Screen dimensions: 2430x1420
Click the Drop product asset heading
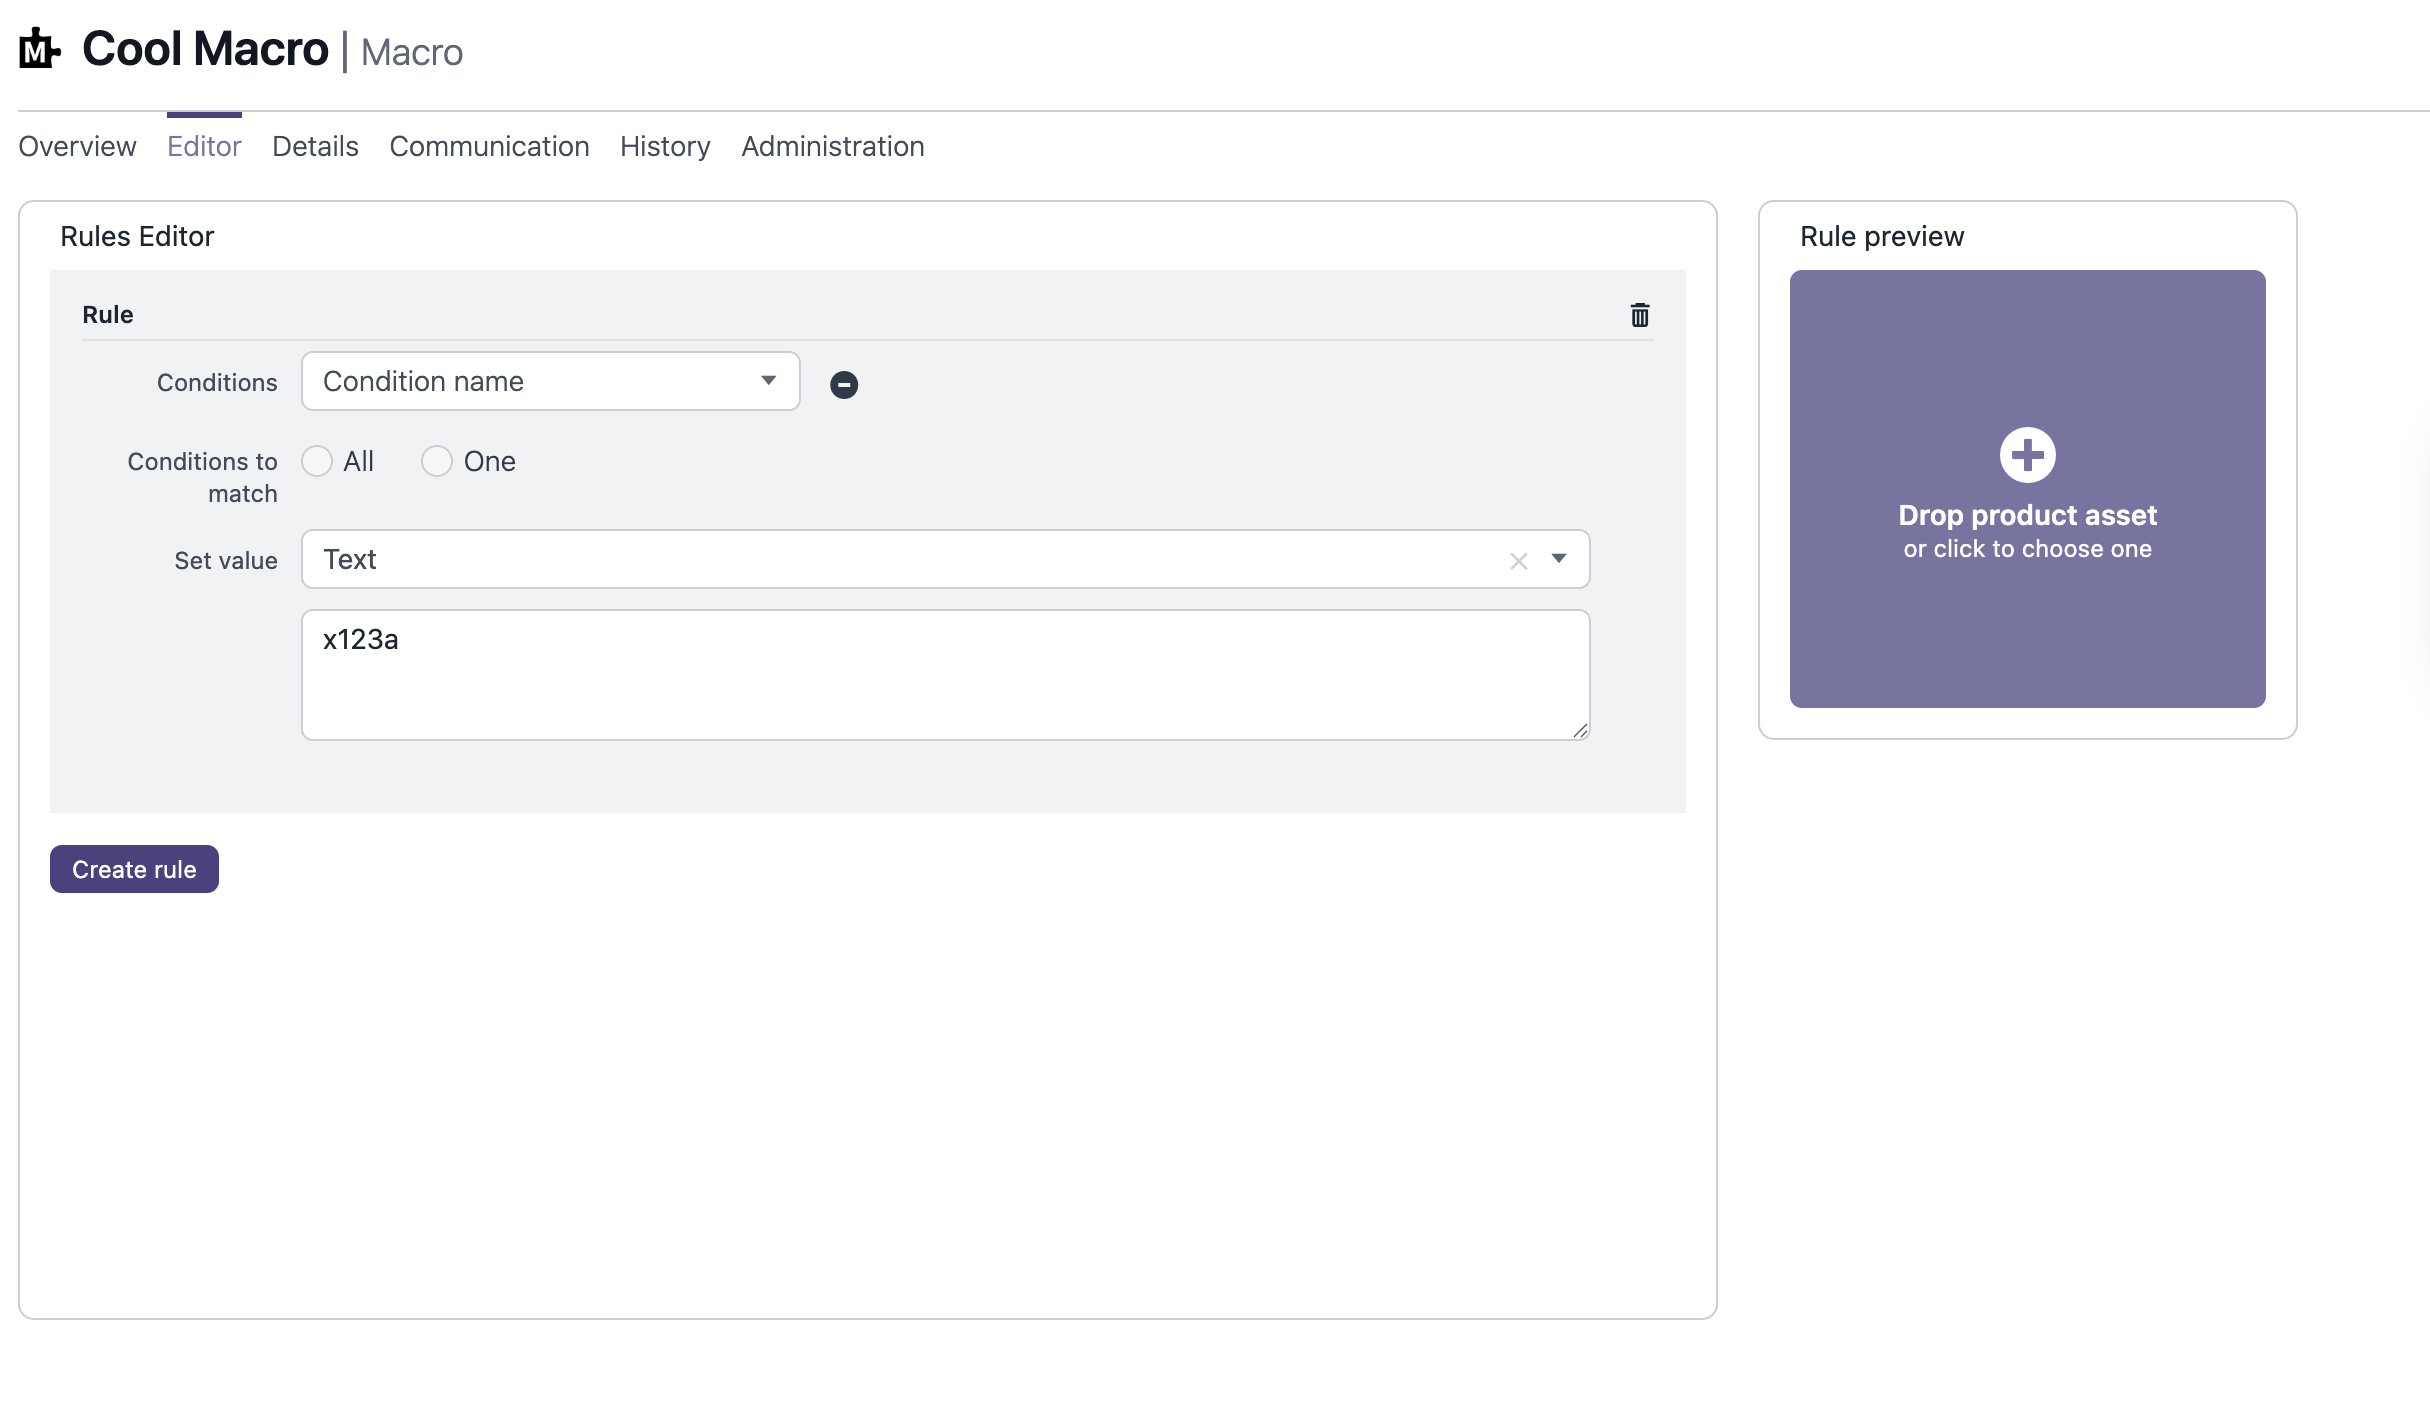[2027, 515]
